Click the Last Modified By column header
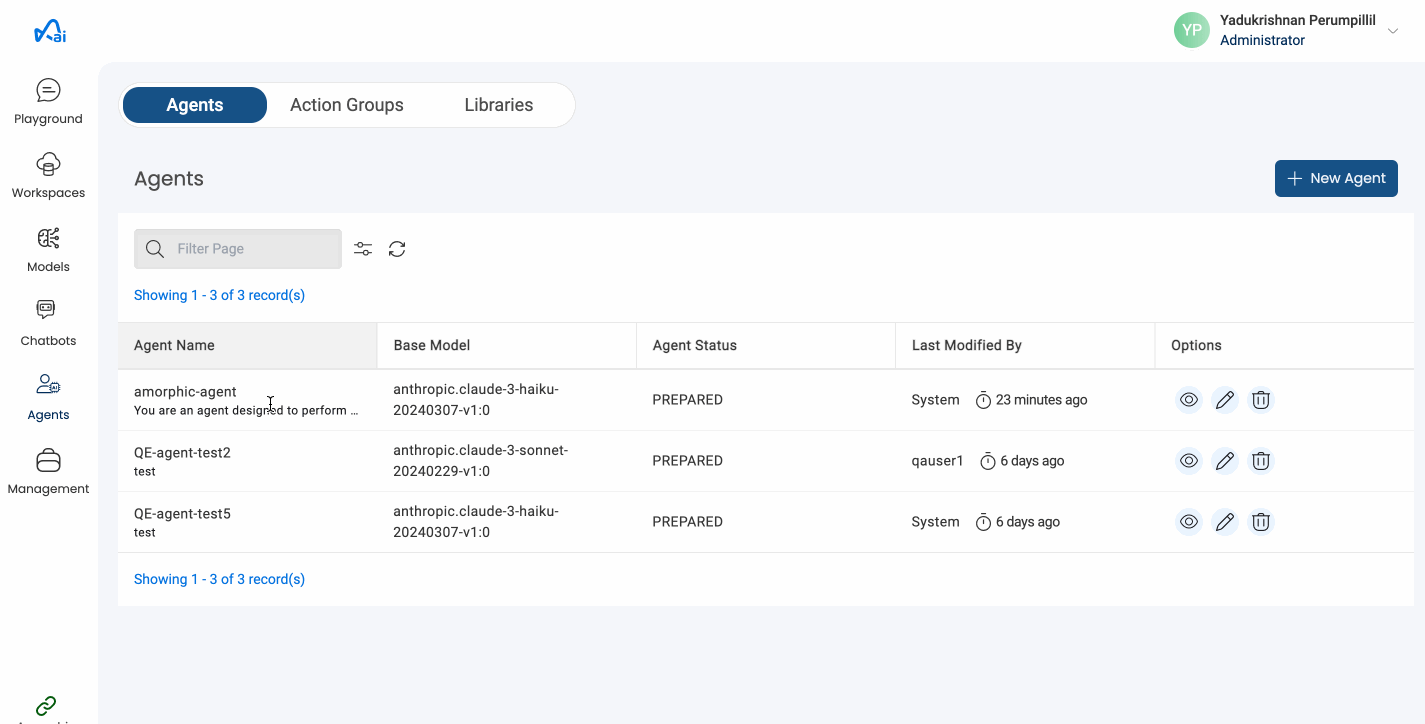This screenshot has height=724, width=1425. (1025, 345)
